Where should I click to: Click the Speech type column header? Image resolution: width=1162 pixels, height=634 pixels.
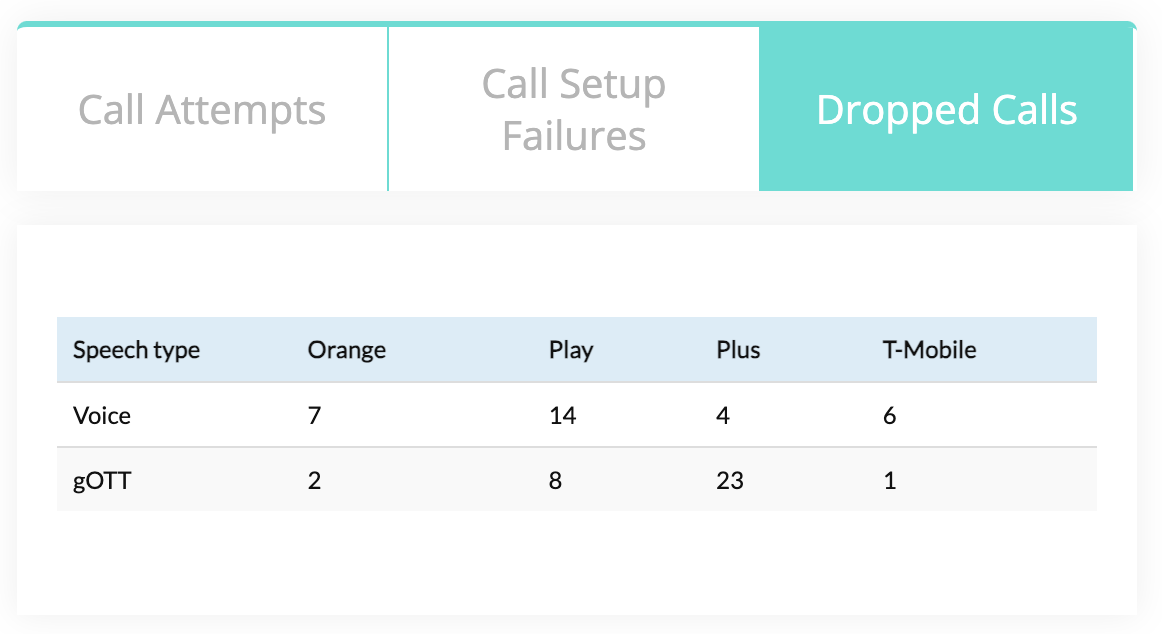click(x=136, y=350)
